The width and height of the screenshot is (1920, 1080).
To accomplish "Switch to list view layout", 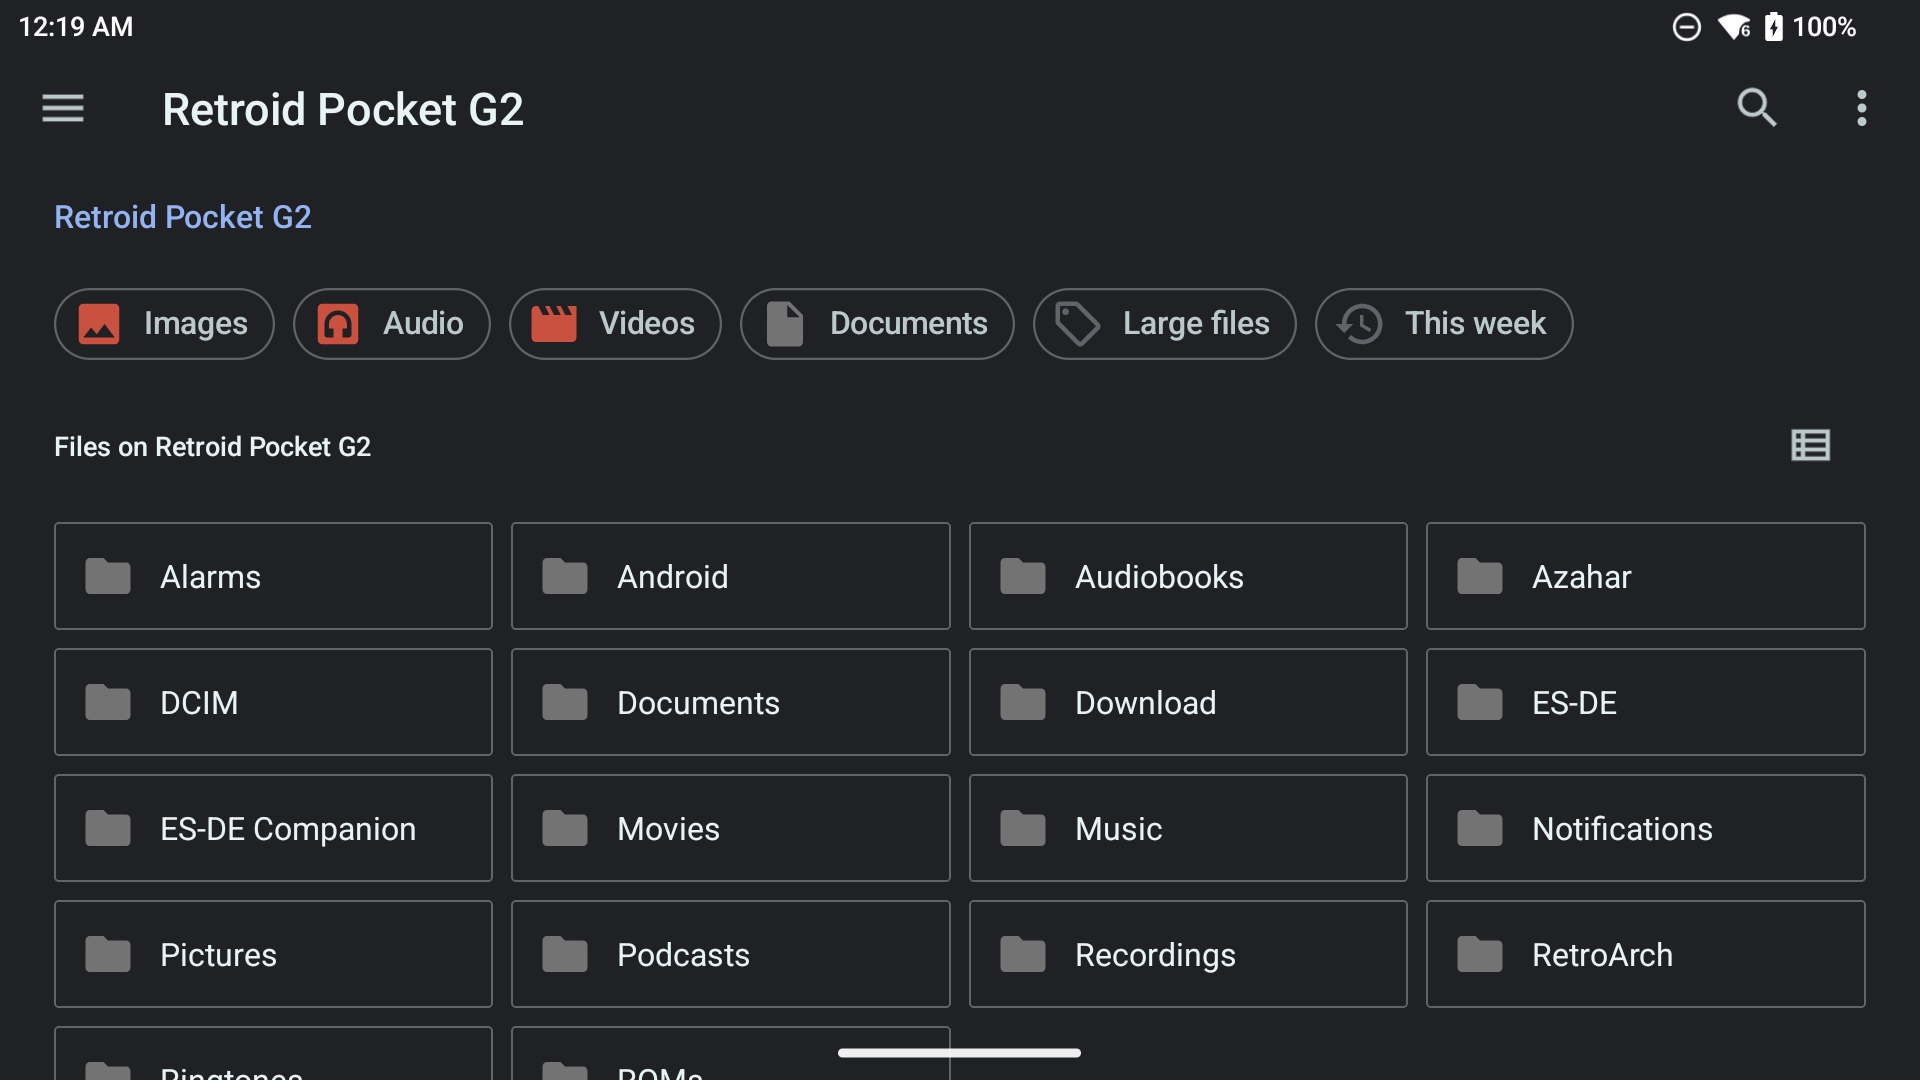I will point(1810,445).
